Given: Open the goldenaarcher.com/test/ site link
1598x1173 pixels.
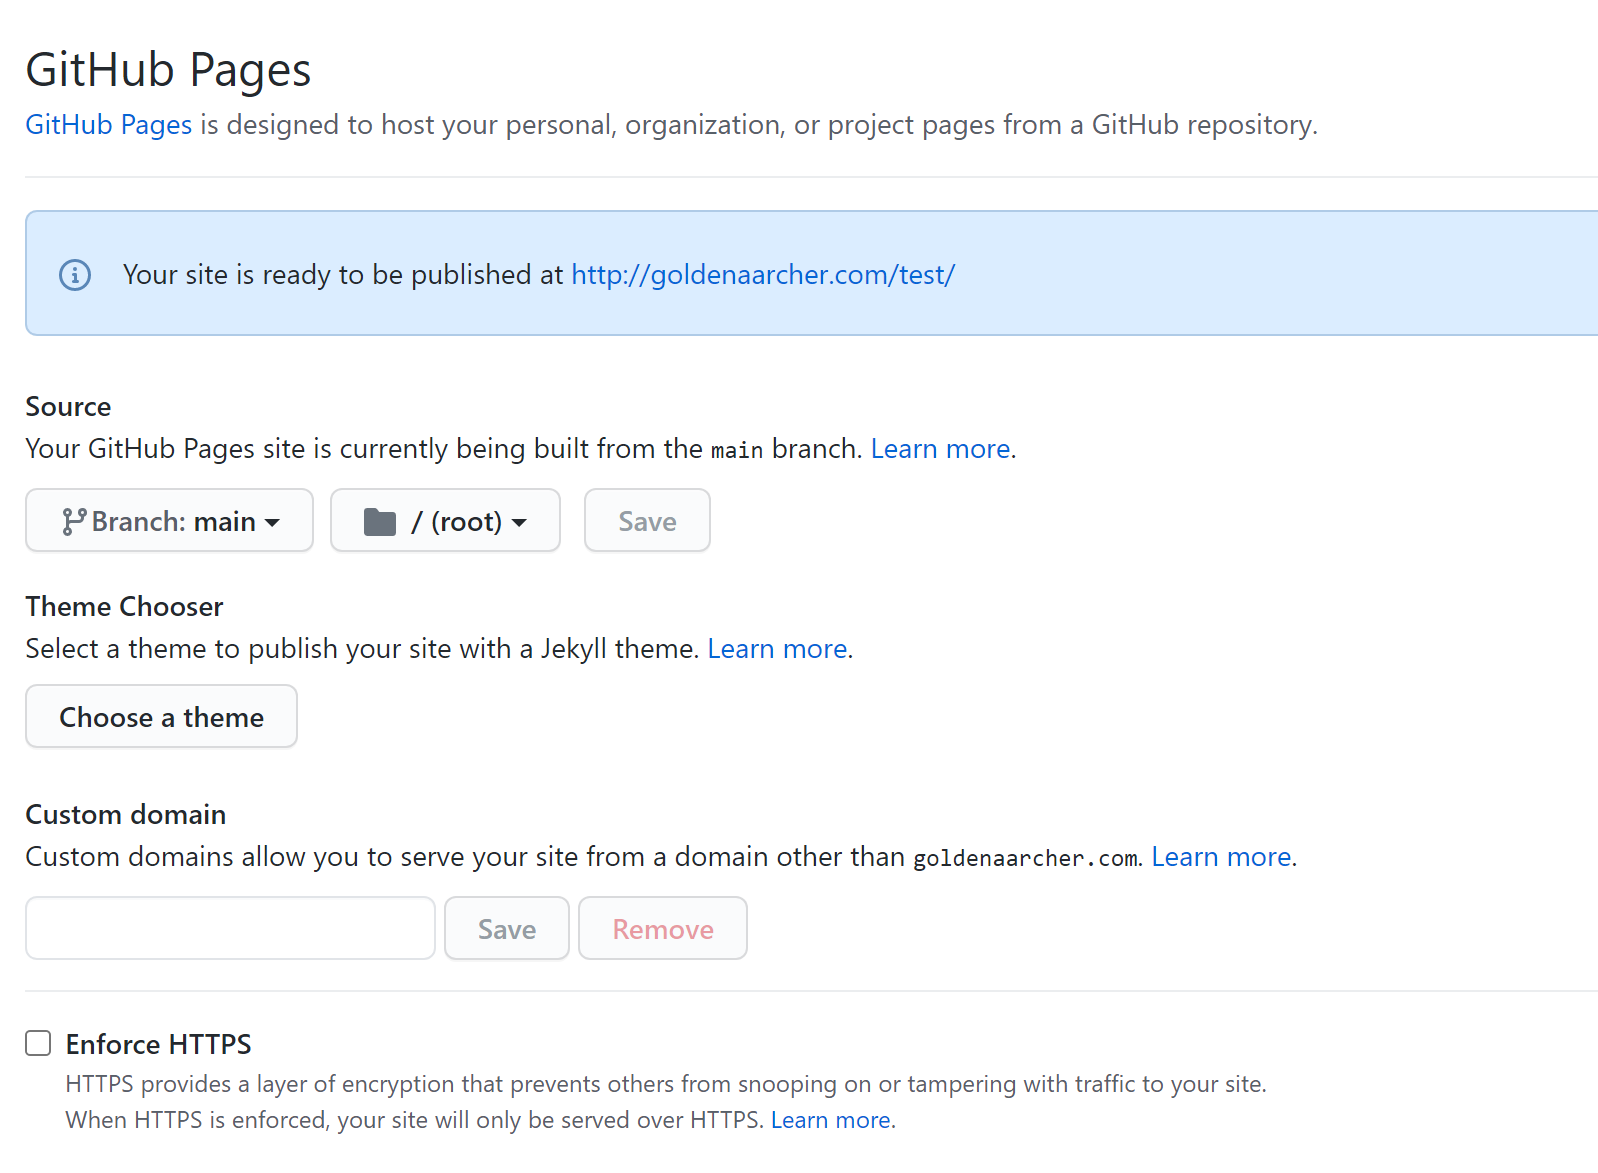Looking at the screenshot, I should (763, 275).
